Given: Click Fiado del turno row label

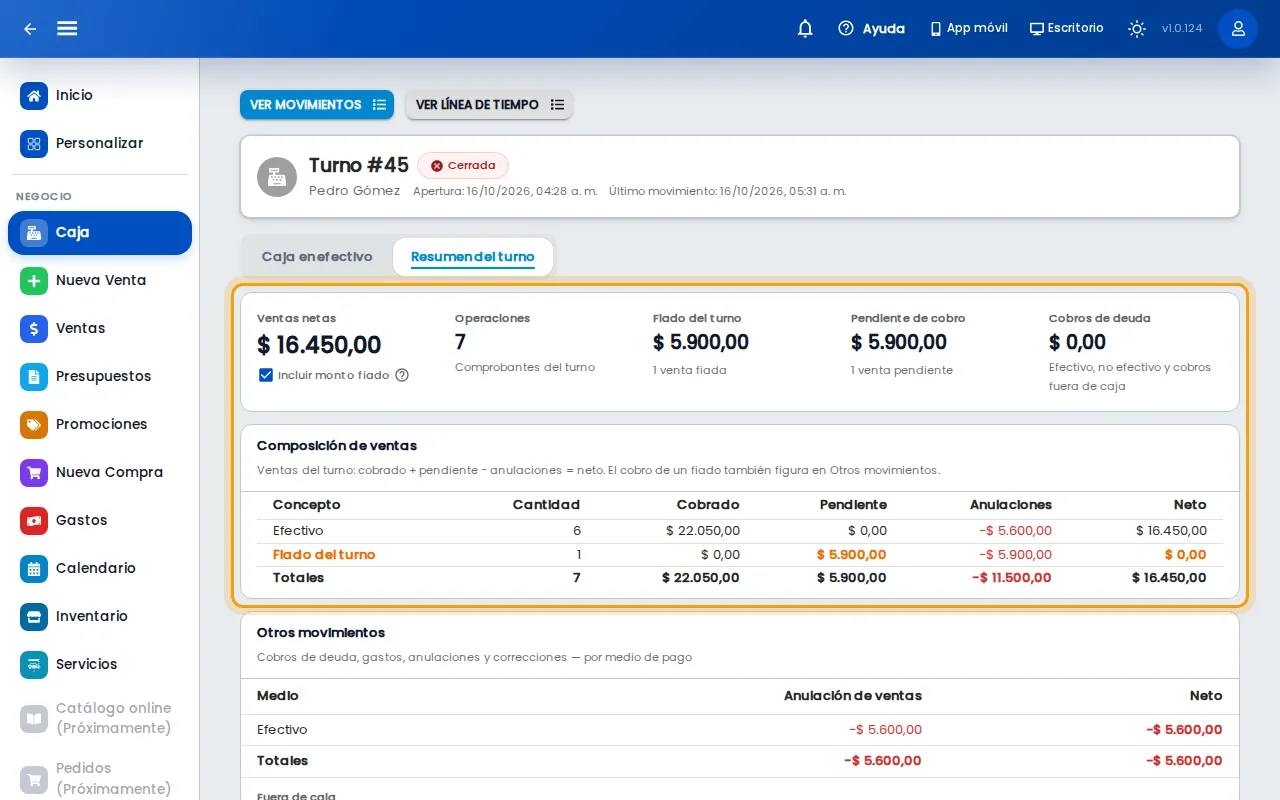Looking at the screenshot, I should point(324,555).
